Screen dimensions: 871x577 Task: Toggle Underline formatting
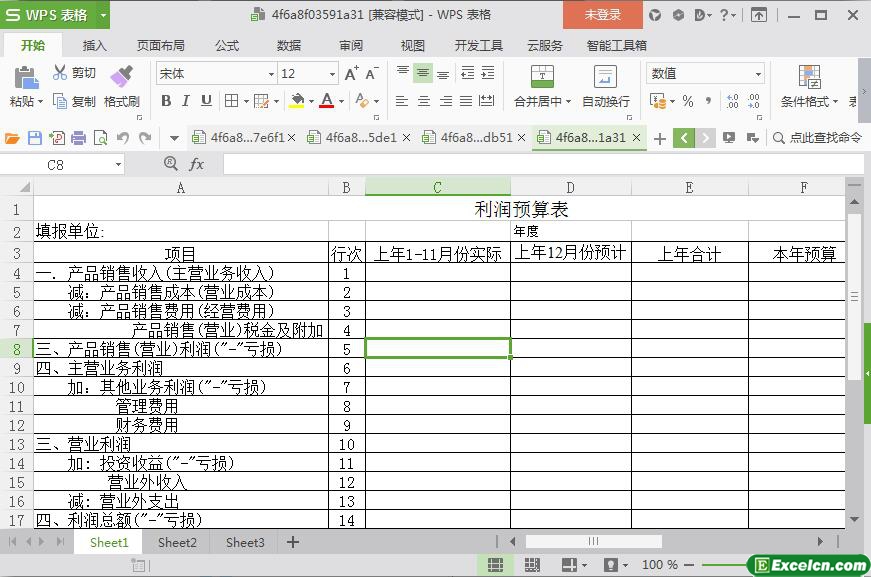pyautogui.click(x=206, y=101)
